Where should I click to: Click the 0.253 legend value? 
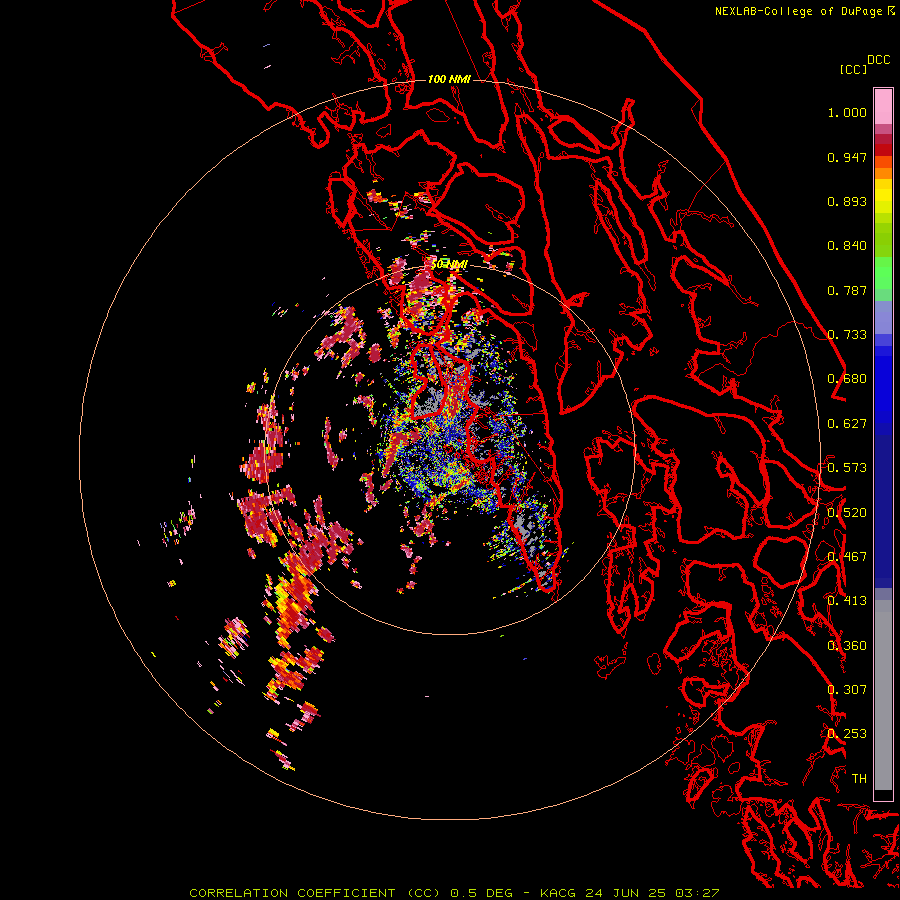click(x=847, y=734)
